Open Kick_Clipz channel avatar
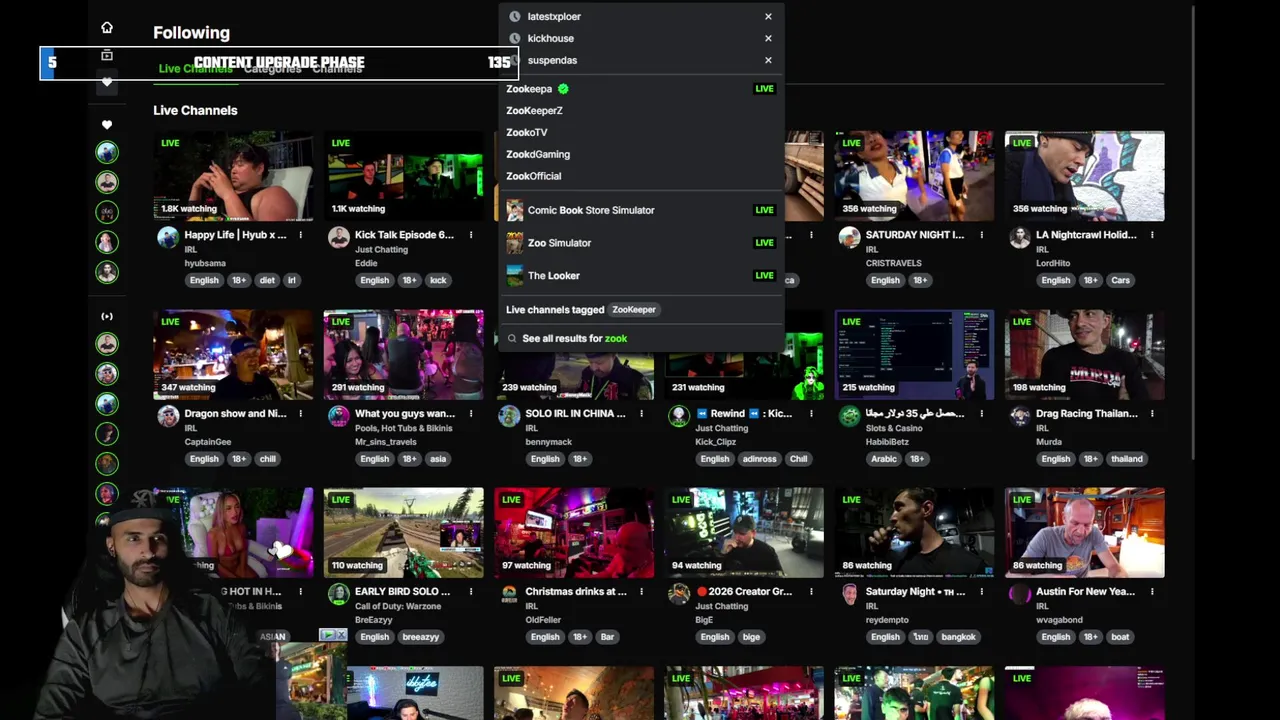 point(679,415)
